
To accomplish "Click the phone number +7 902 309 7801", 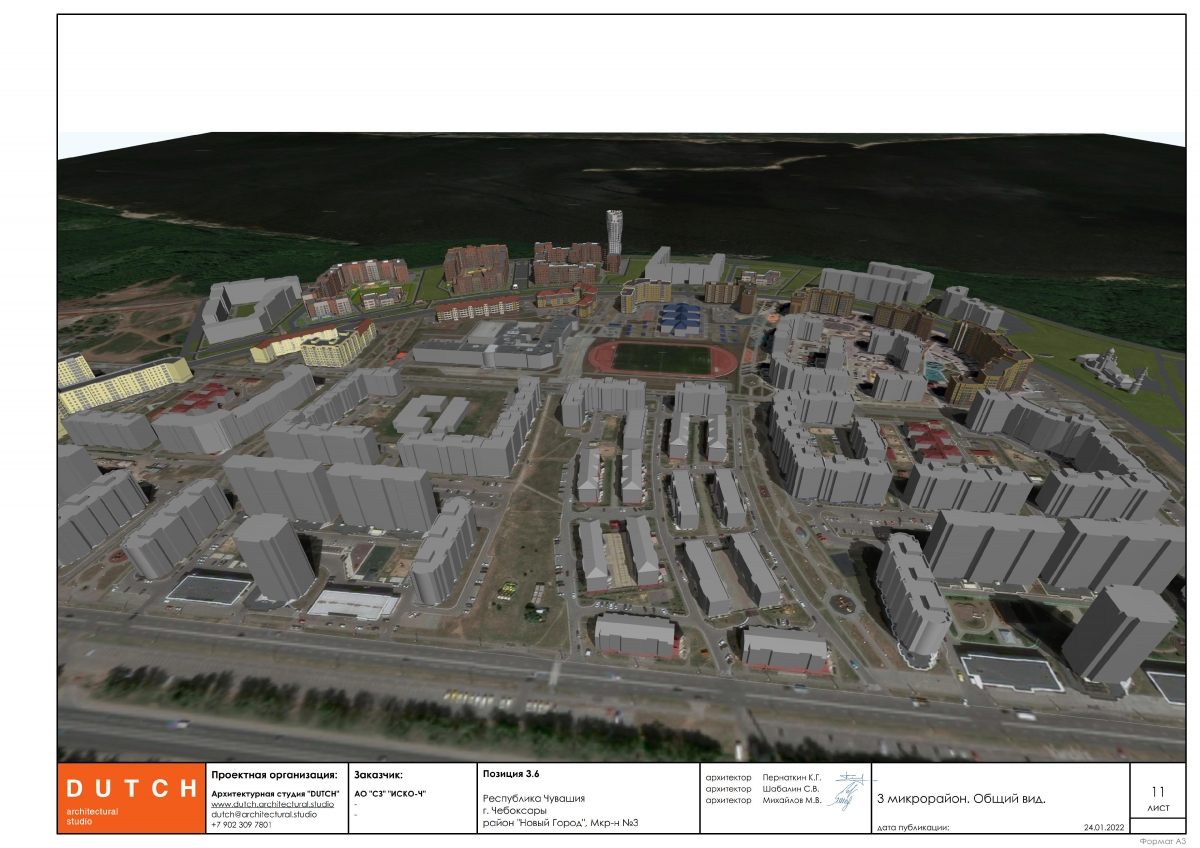I will click(240, 825).
